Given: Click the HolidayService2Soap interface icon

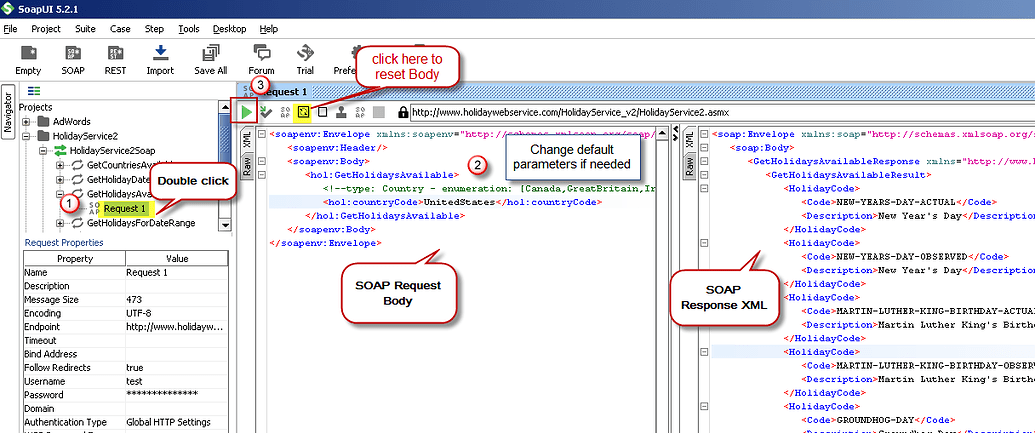Looking at the screenshot, I should coord(61,151).
